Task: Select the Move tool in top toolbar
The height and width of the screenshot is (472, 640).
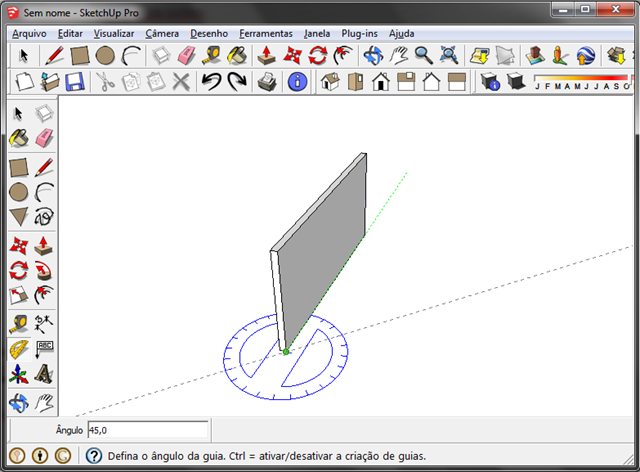Action: pos(292,56)
